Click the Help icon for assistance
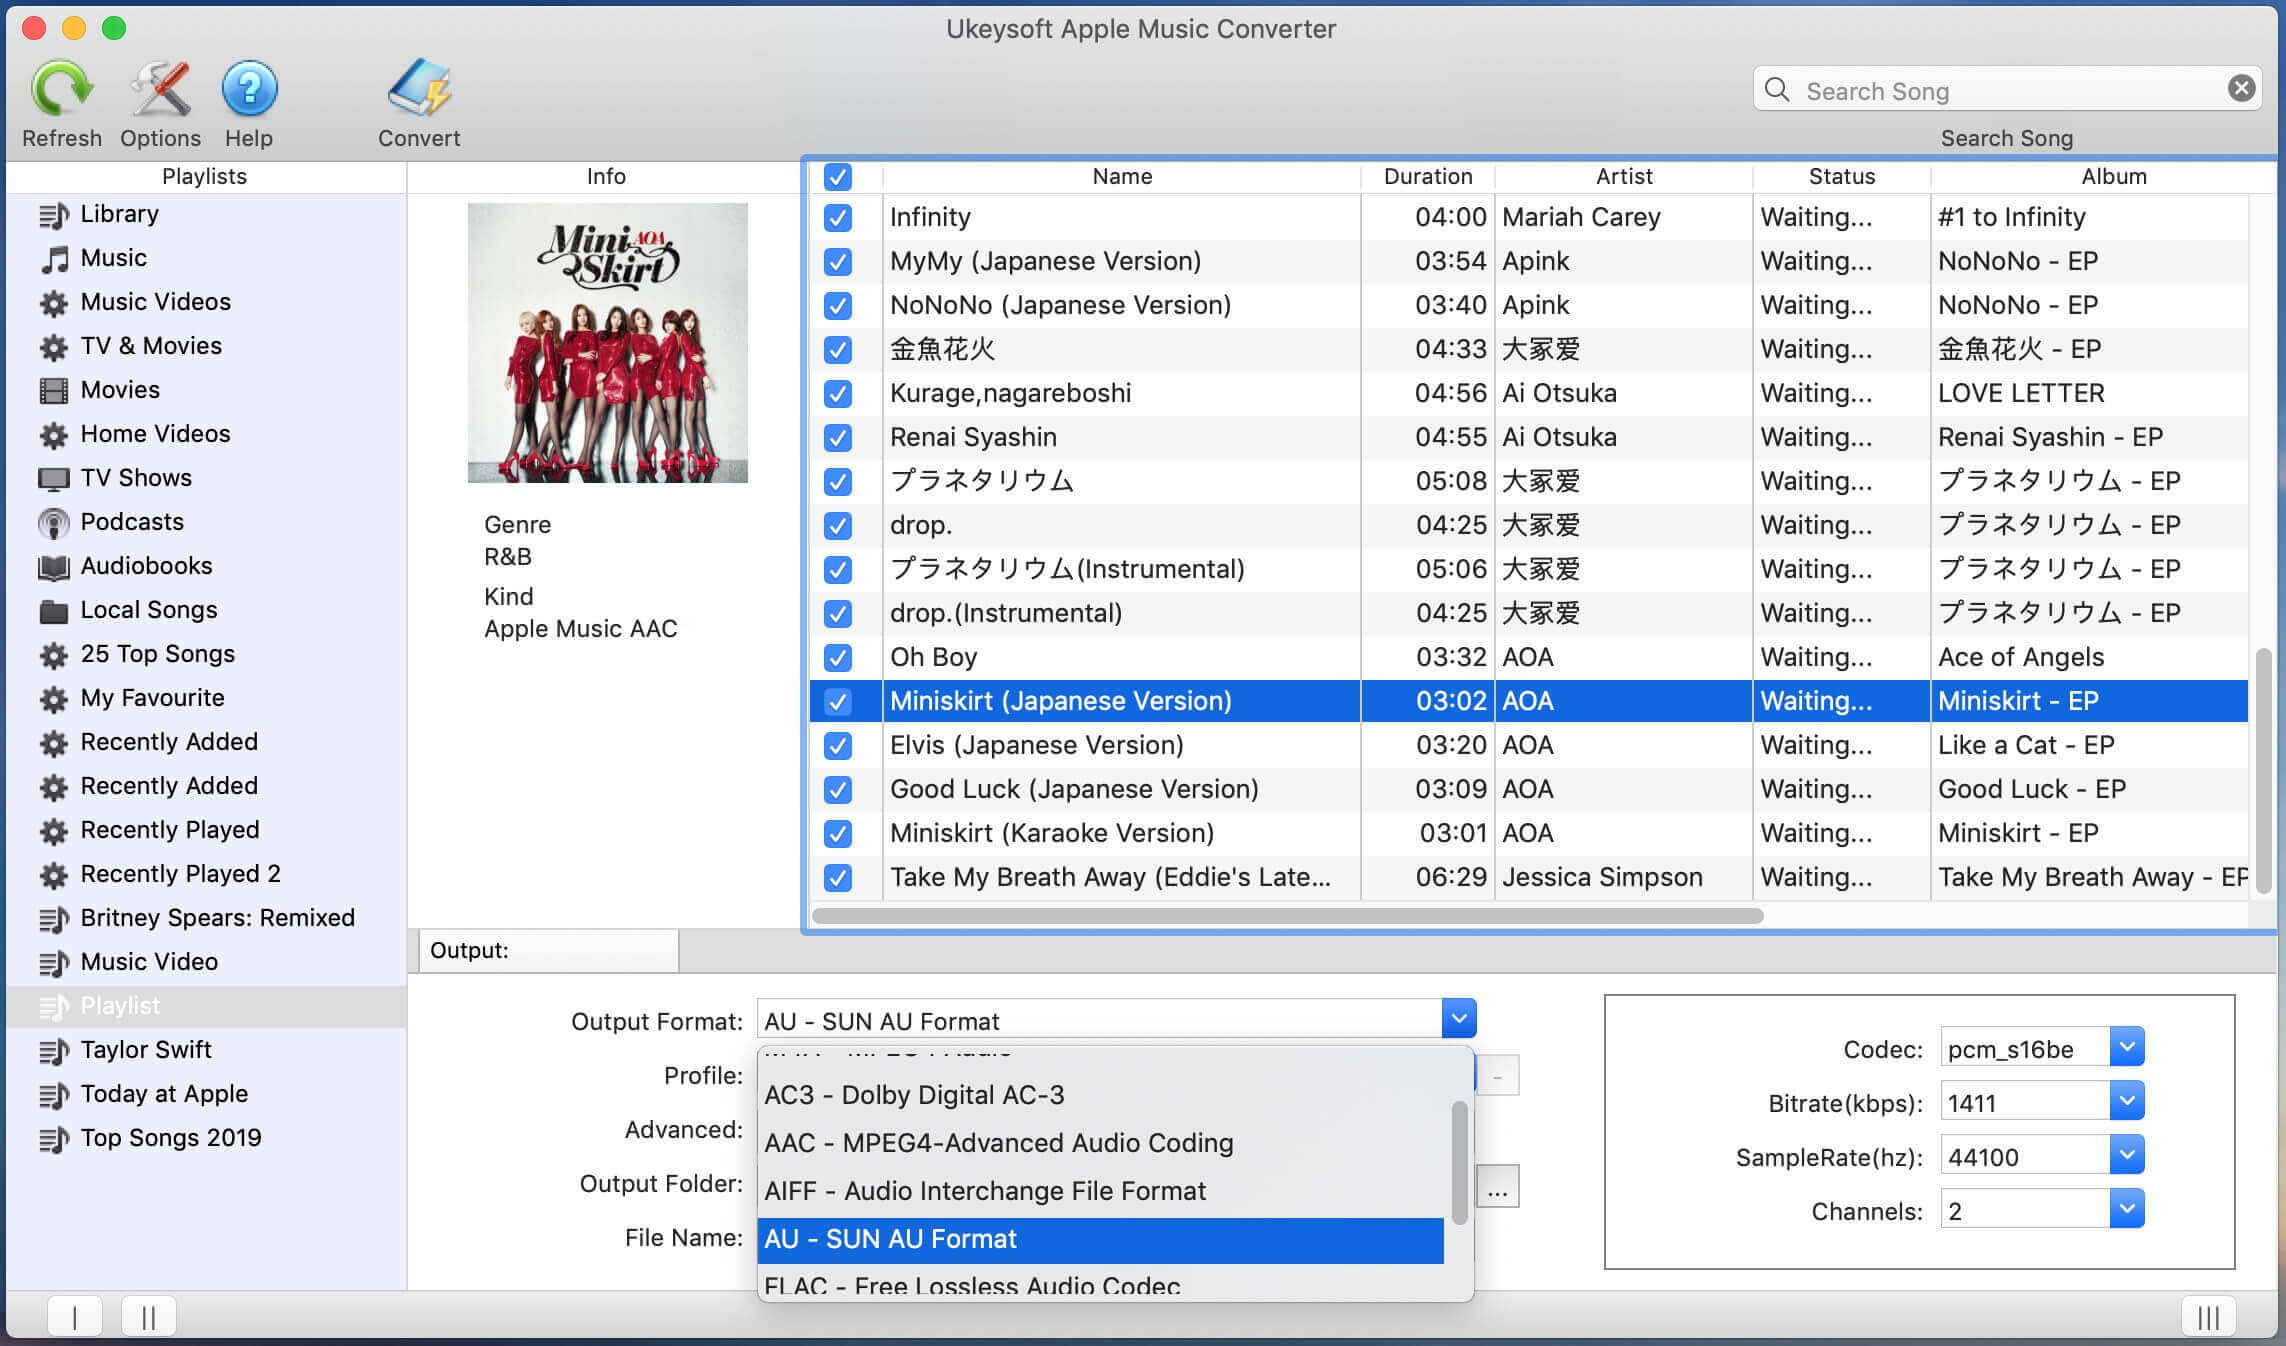Viewport: 2286px width, 1346px height. click(248, 99)
